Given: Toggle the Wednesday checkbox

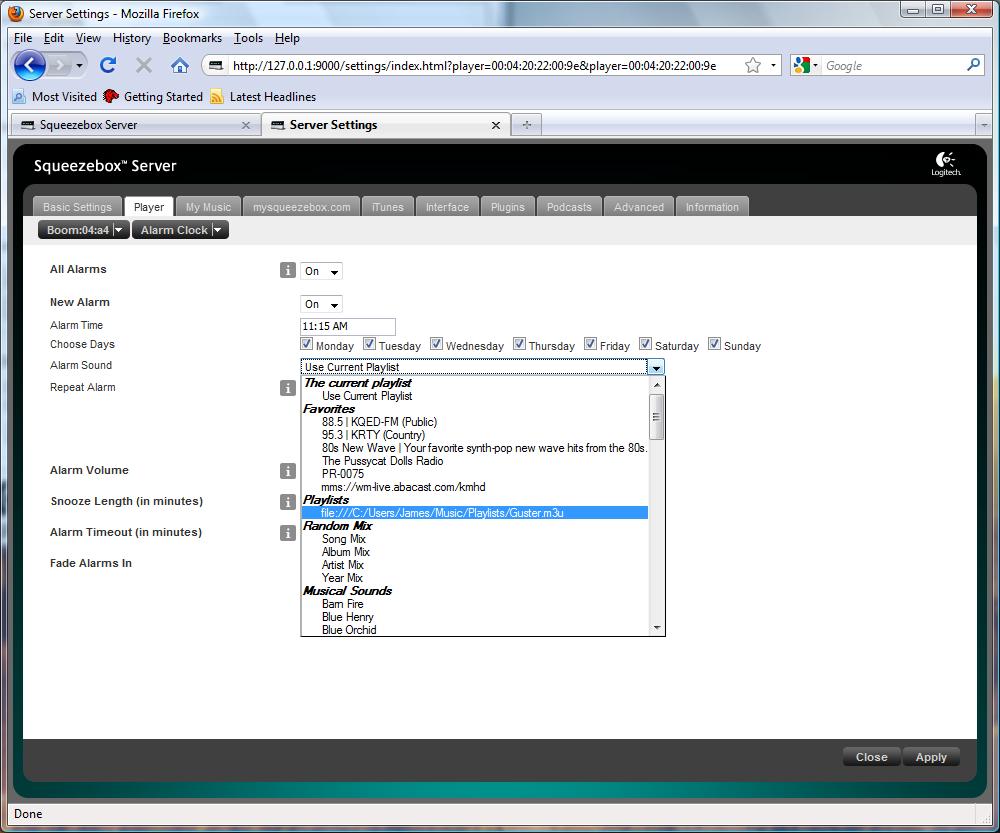Looking at the screenshot, I should 436,344.
